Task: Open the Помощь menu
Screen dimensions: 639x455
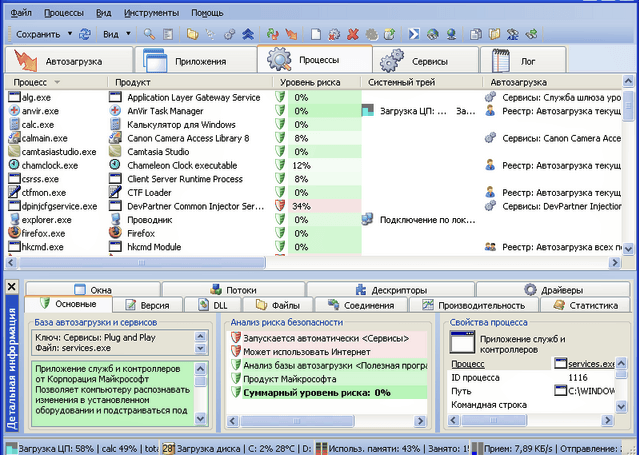Action: (207, 13)
